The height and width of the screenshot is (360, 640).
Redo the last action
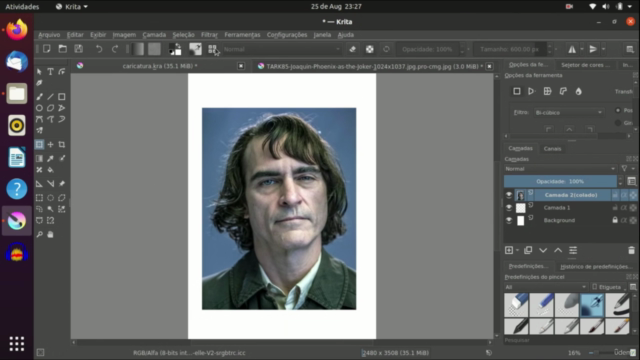[115, 49]
